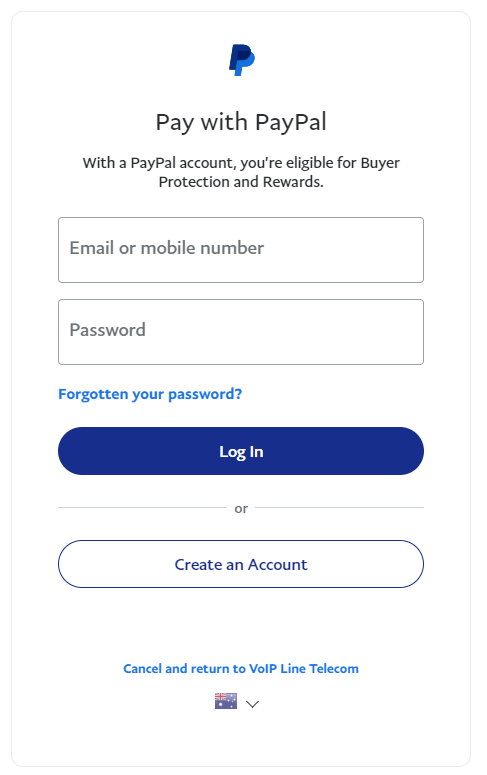Click the Log In button
Image resolution: width=487 pixels, height=775 pixels.
(x=241, y=451)
